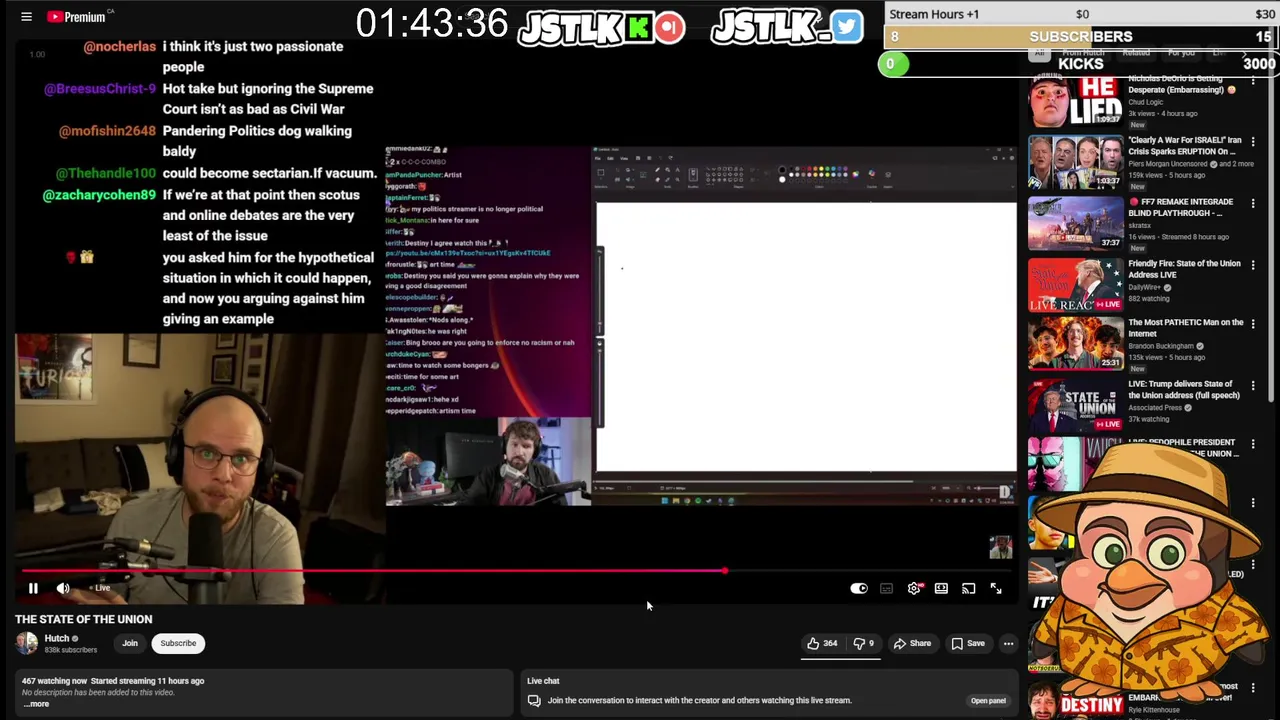The width and height of the screenshot is (1280, 720).
Task: Open LIVE: Trump delivers State of the Union title
Action: [x=1185, y=389]
